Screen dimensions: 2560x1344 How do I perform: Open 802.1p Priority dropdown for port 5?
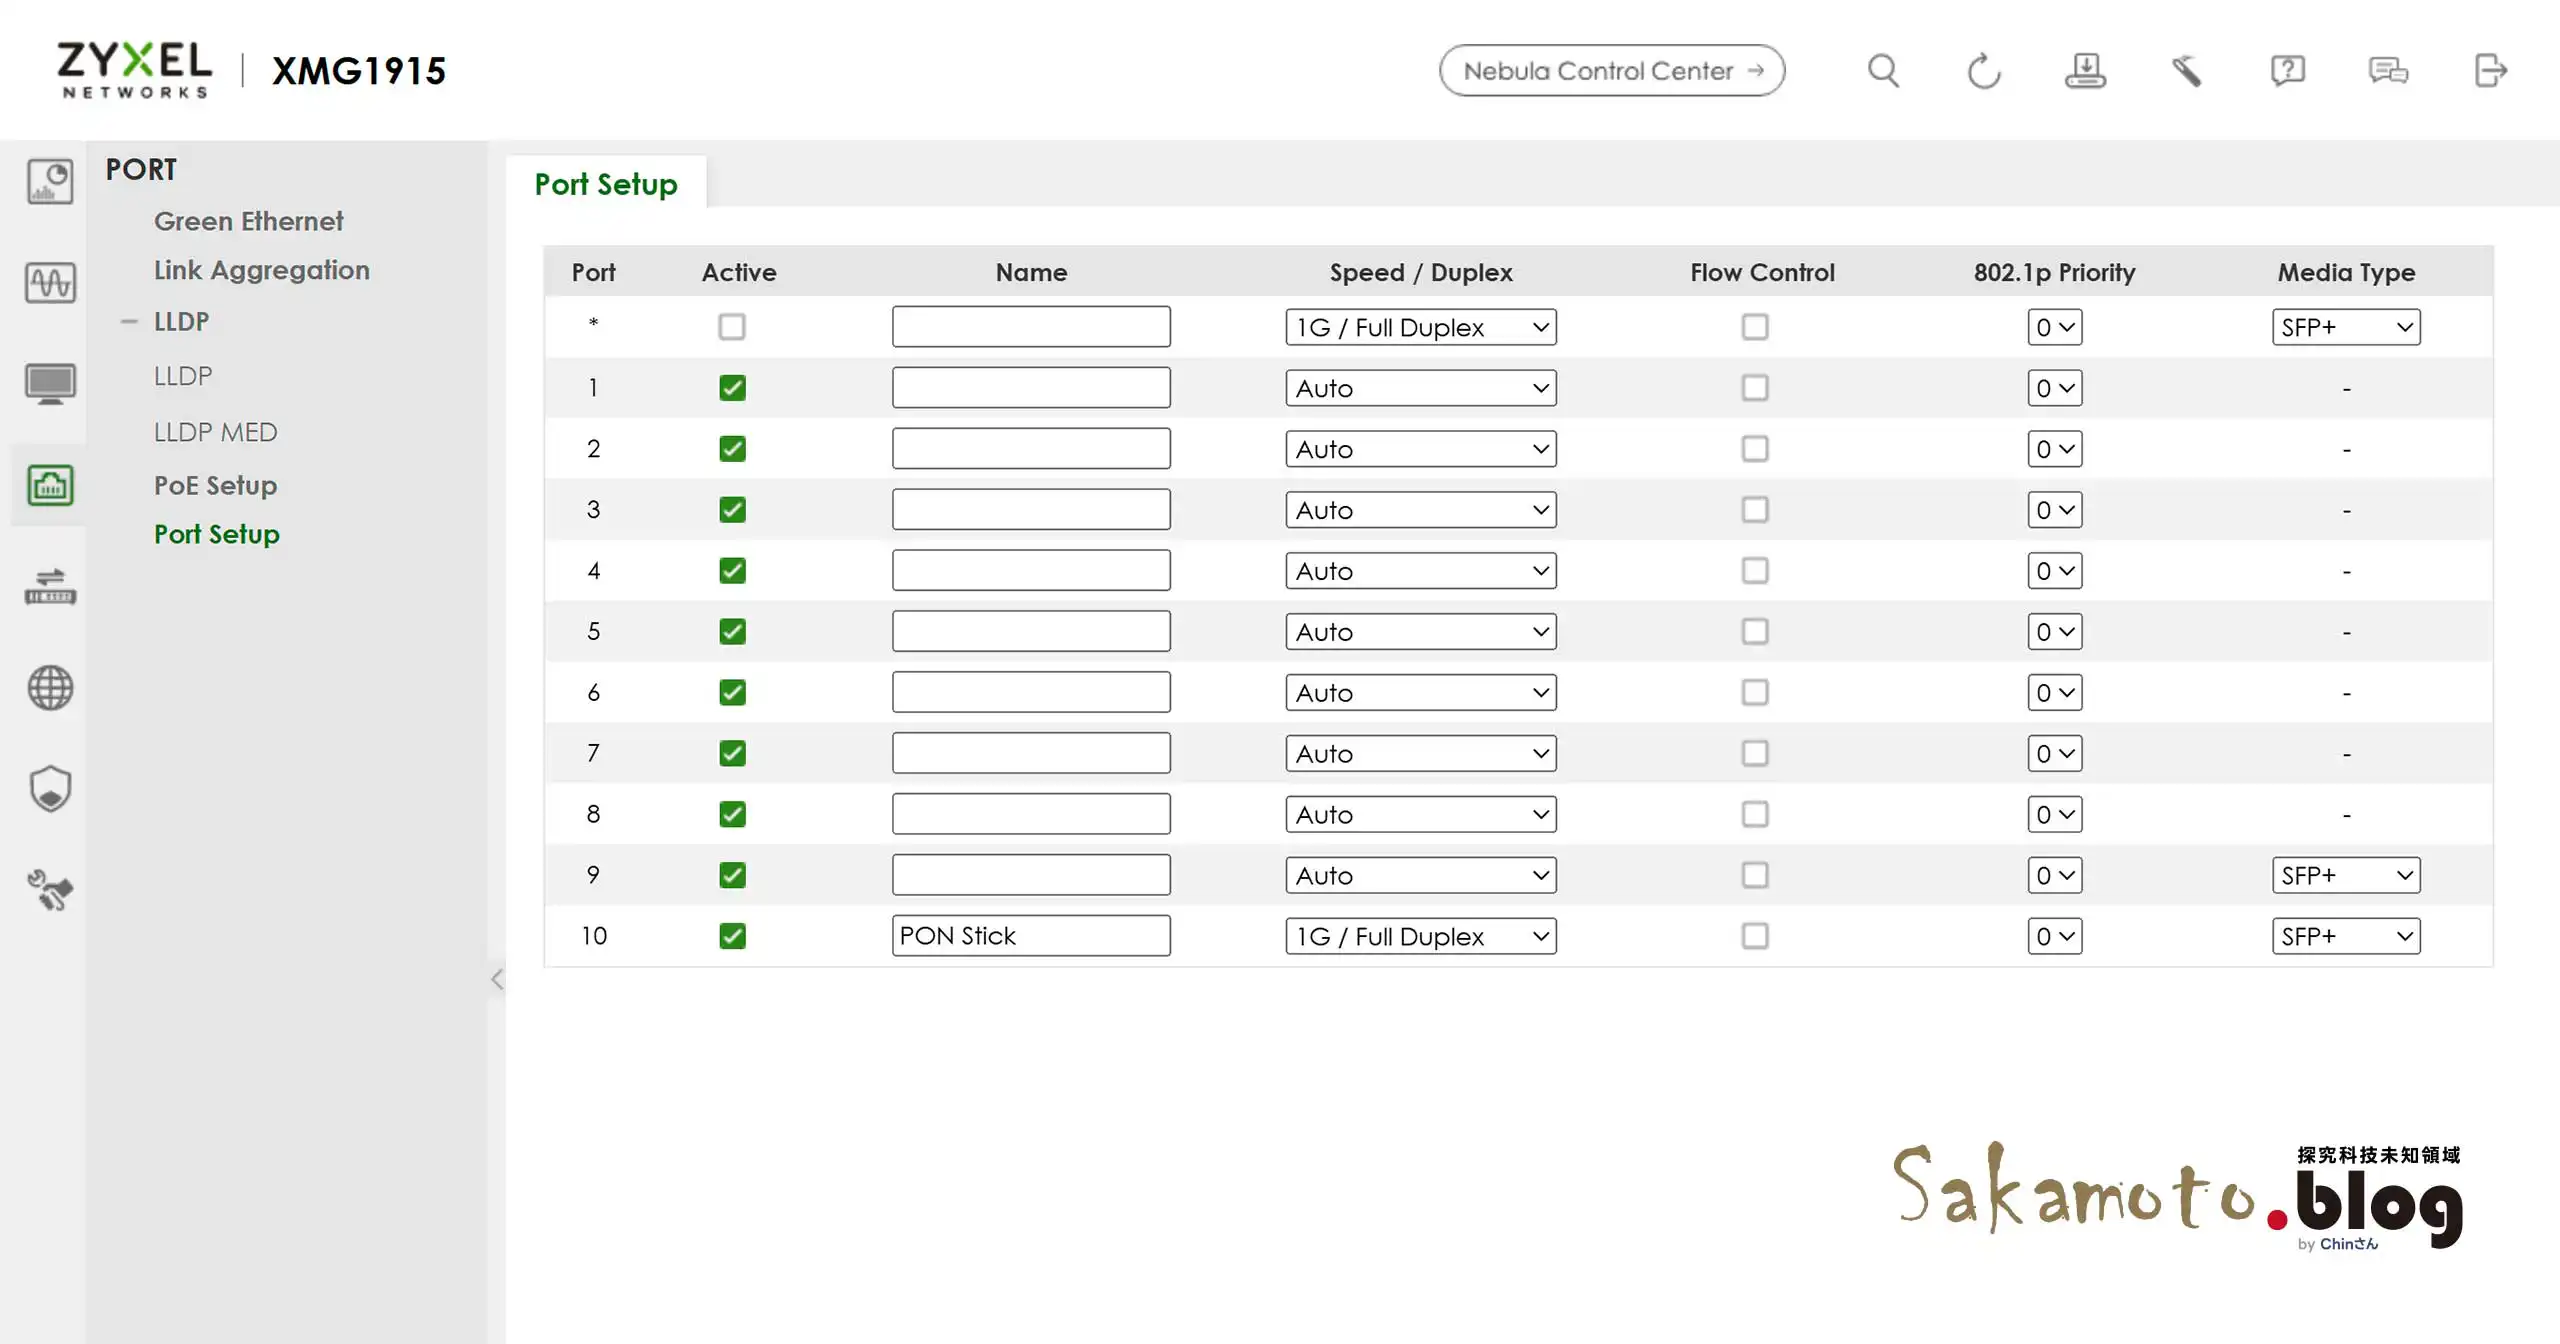2054,632
